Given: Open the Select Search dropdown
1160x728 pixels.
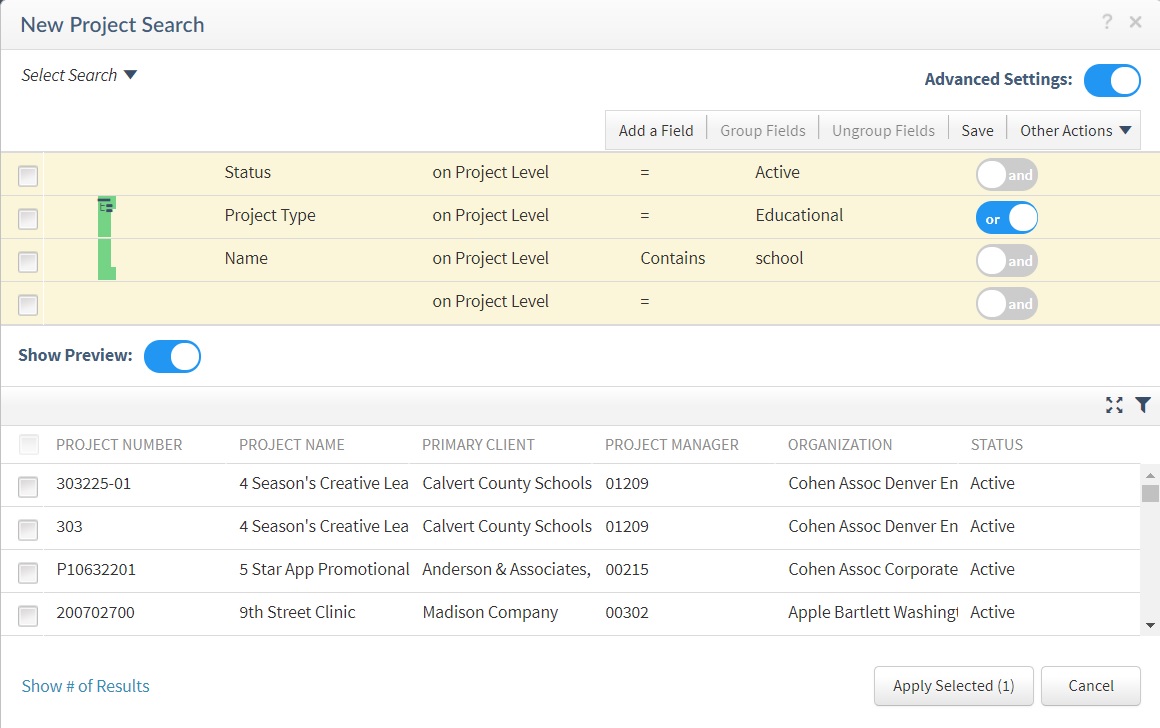Looking at the screenshot, I should point(79,75).
